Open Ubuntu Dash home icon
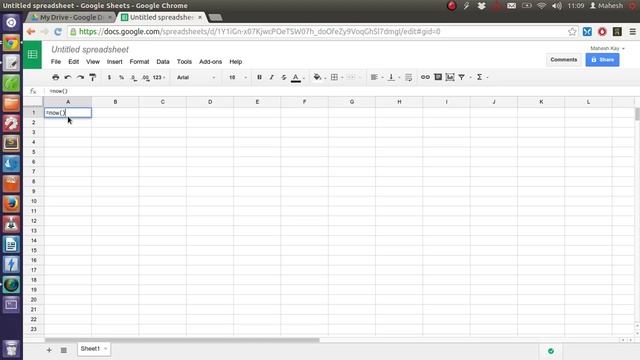 (x=11, y=22)
